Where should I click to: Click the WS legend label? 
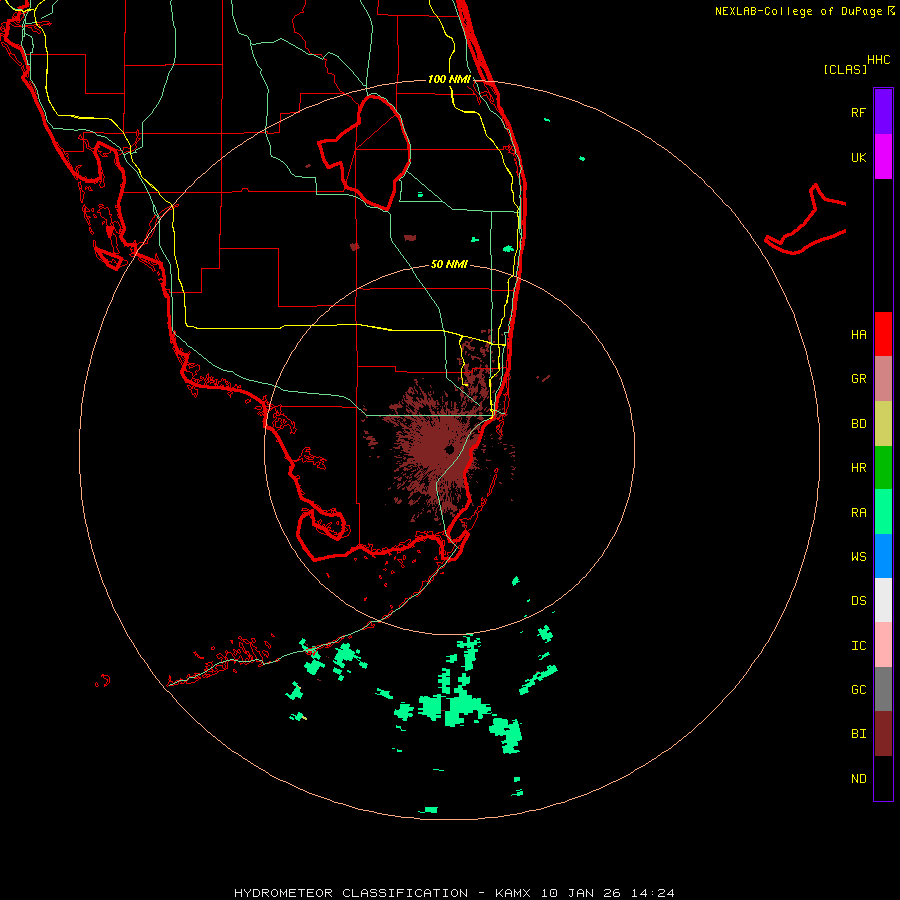[858, 557]
